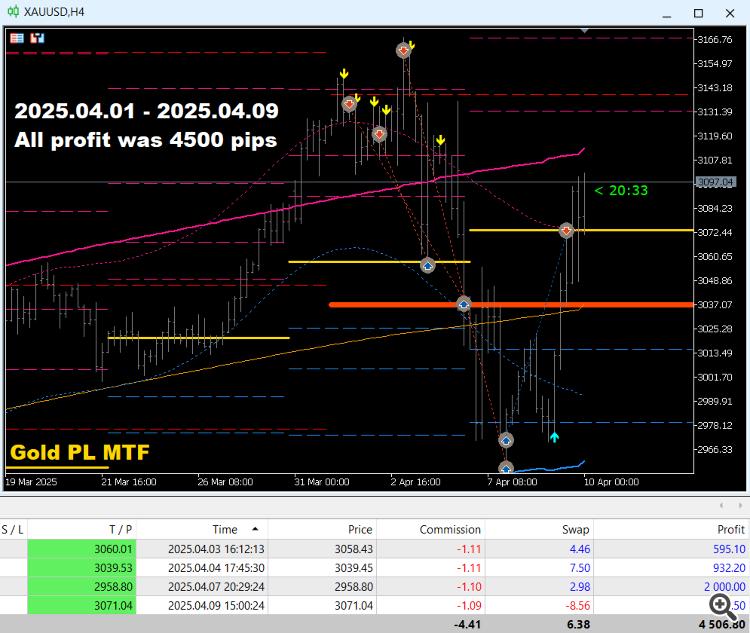The width and height of the screenshot is (750, 633).
Task: Sort by the T / P column header
Action: (x=82, y=529)
